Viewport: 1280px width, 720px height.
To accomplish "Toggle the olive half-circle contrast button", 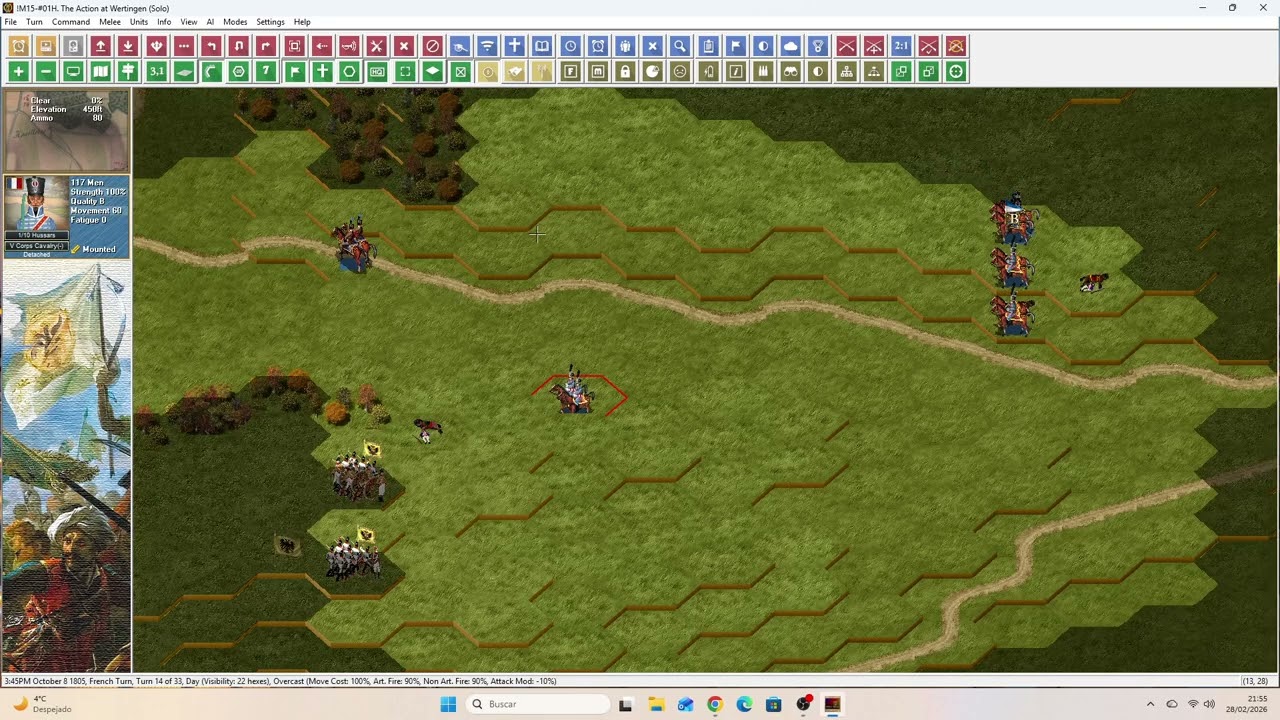I will 818,72.
